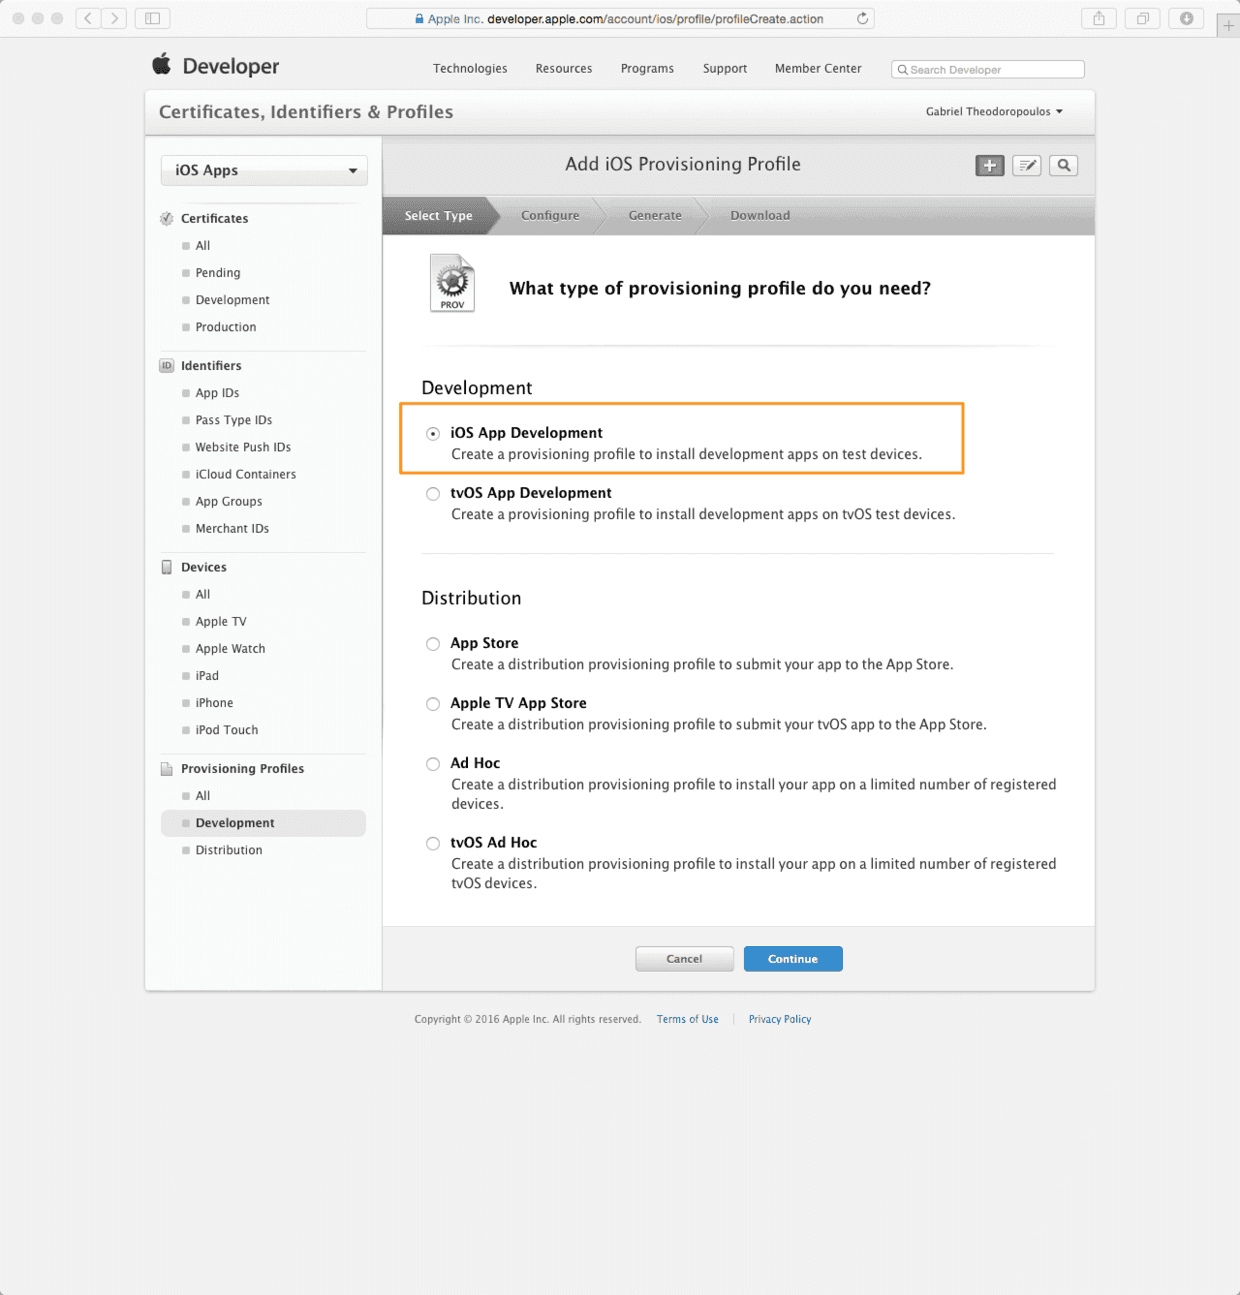The image size is (1240, 1295).
Task: Open All under Provisioning Profiles
Action: coord(203,796)
